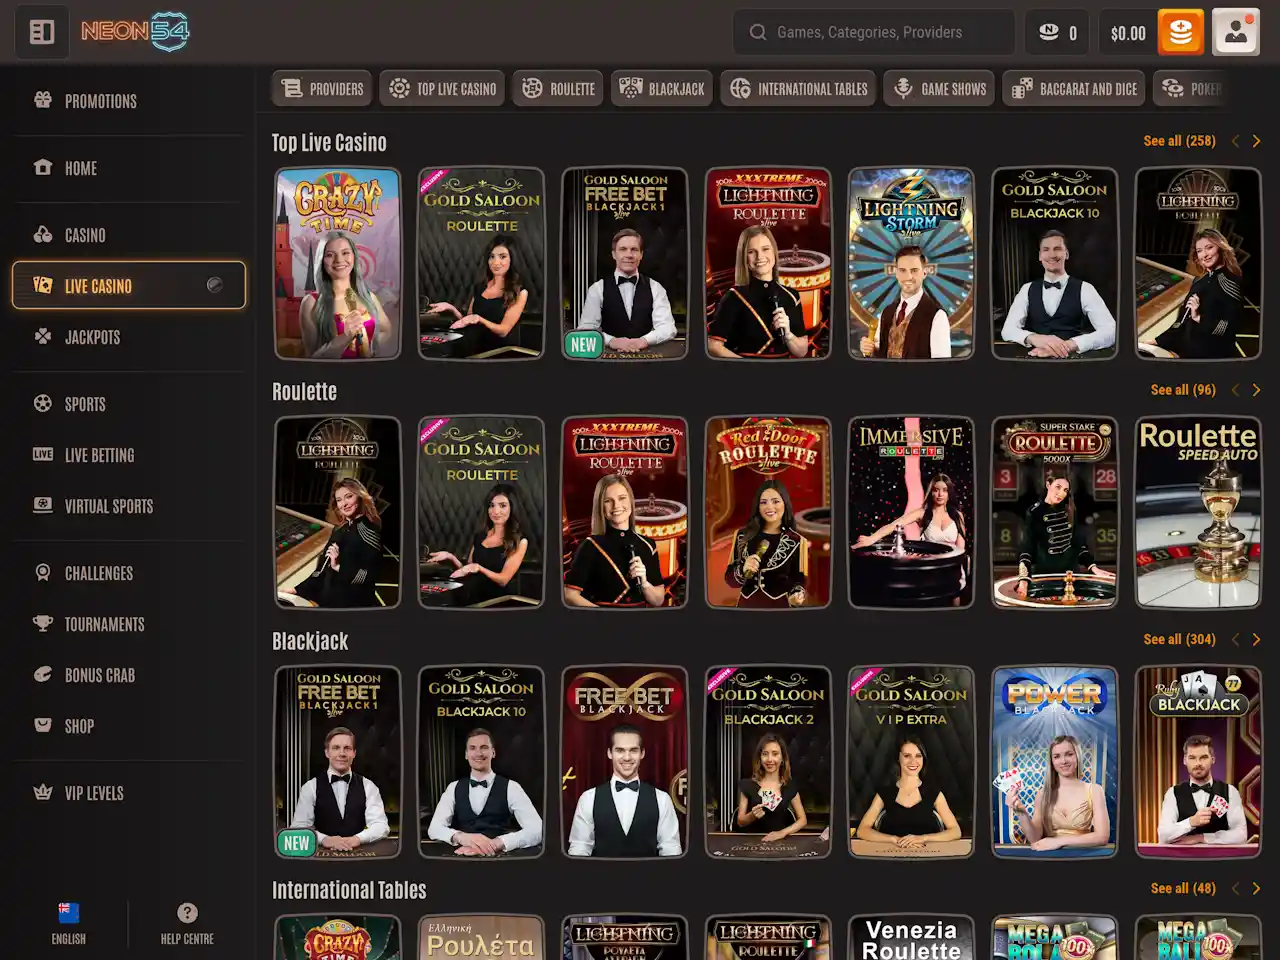
Task: Open See all (304) Blackjack link
Action: [1179, 639]
